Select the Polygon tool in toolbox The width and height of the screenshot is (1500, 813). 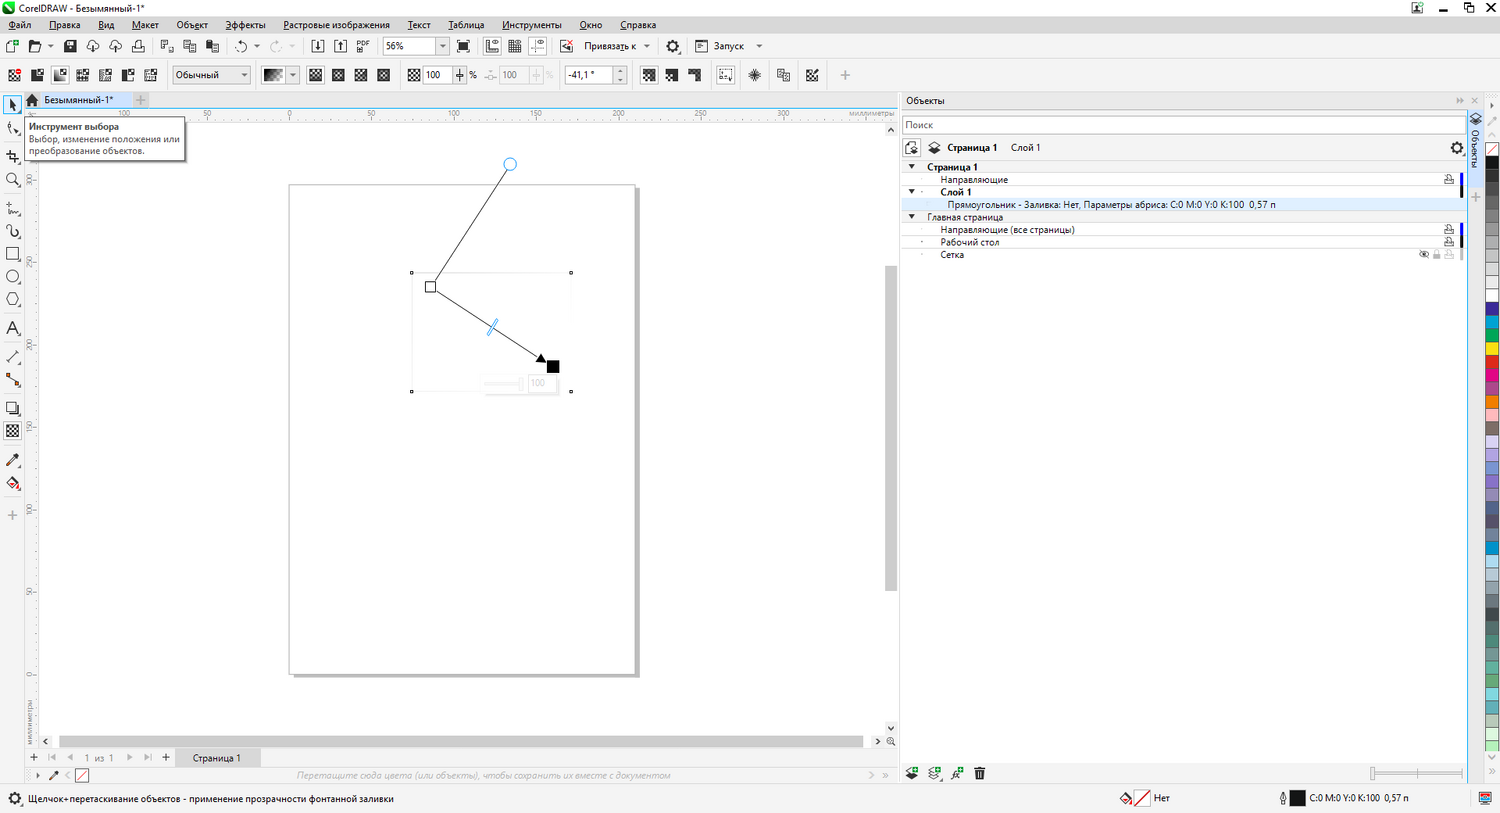(13, 300)
